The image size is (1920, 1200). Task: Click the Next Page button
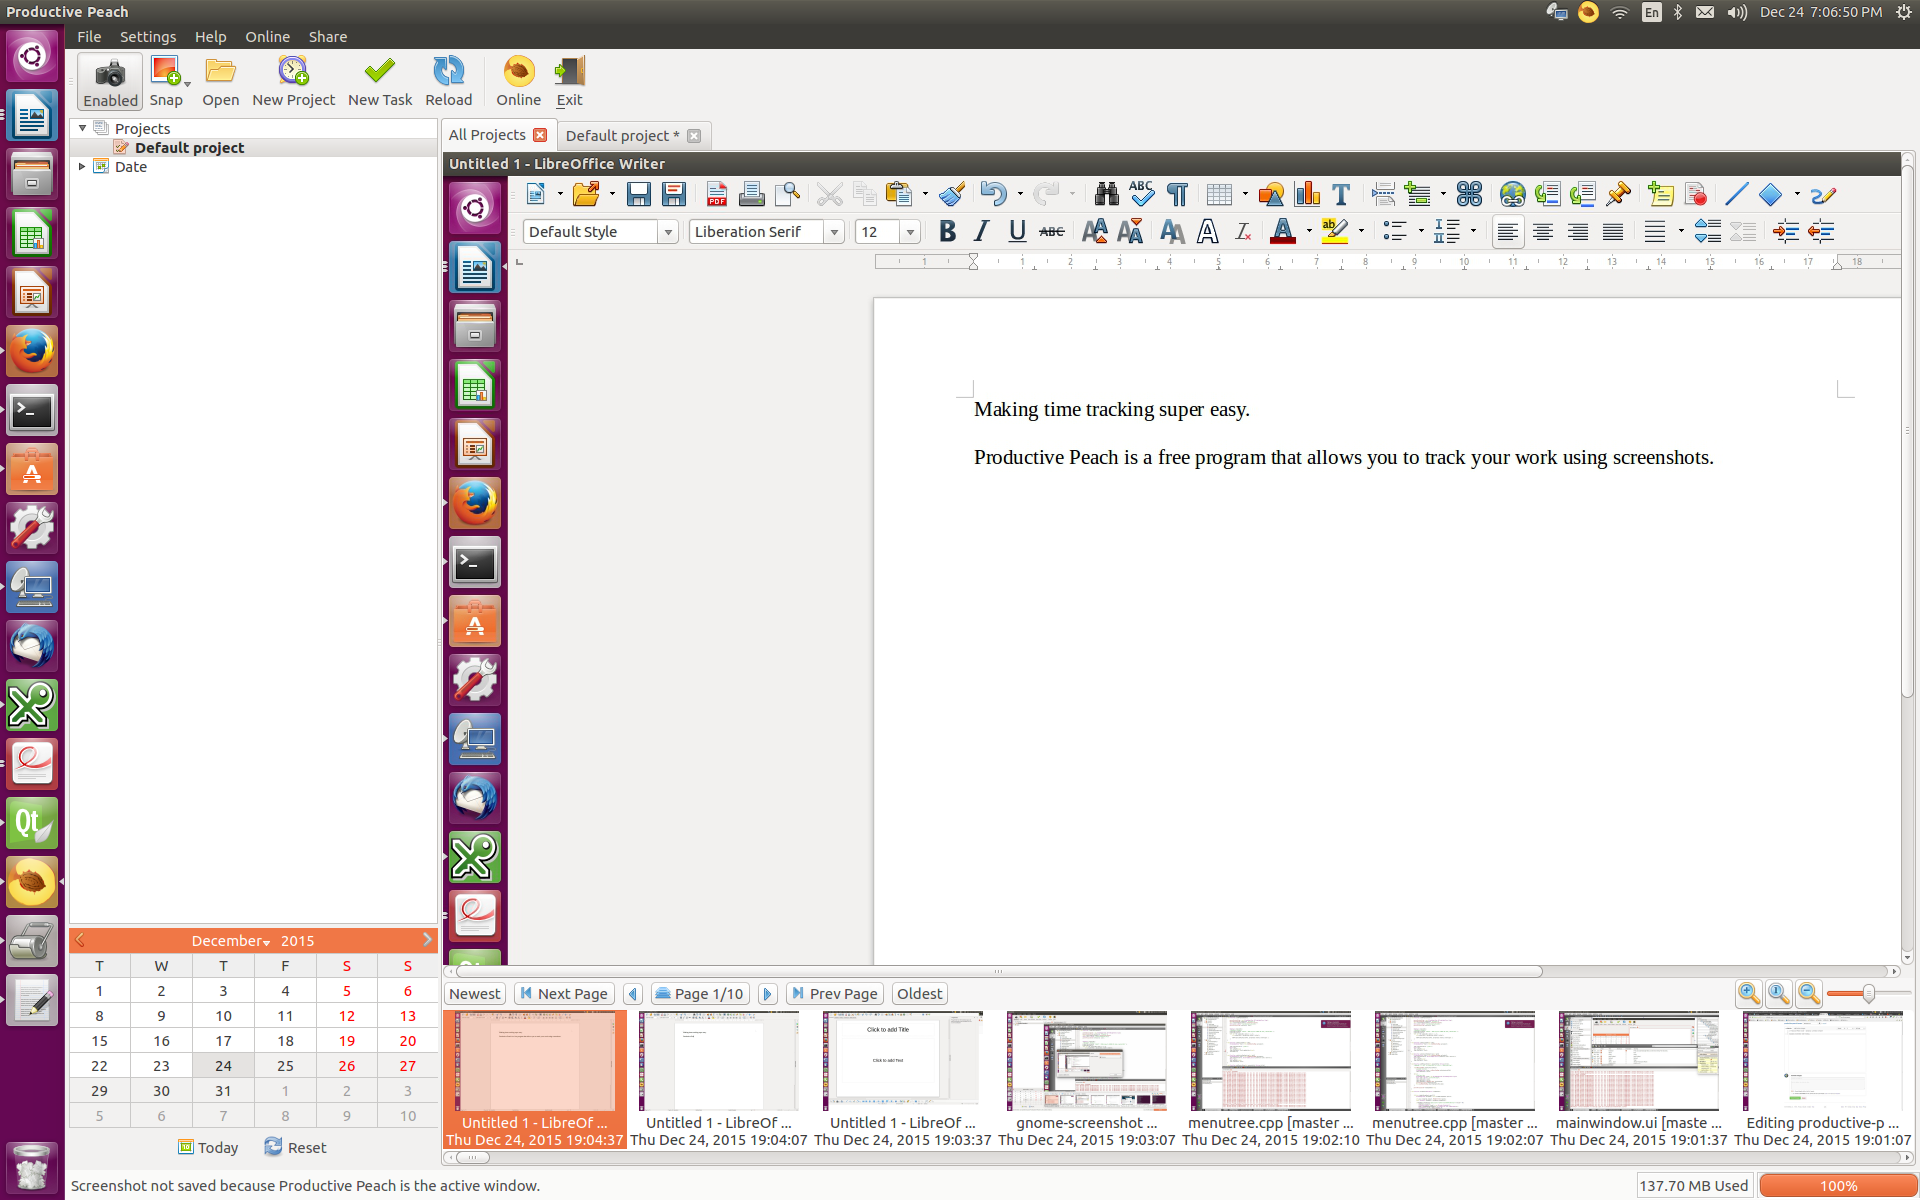(564, 994)
